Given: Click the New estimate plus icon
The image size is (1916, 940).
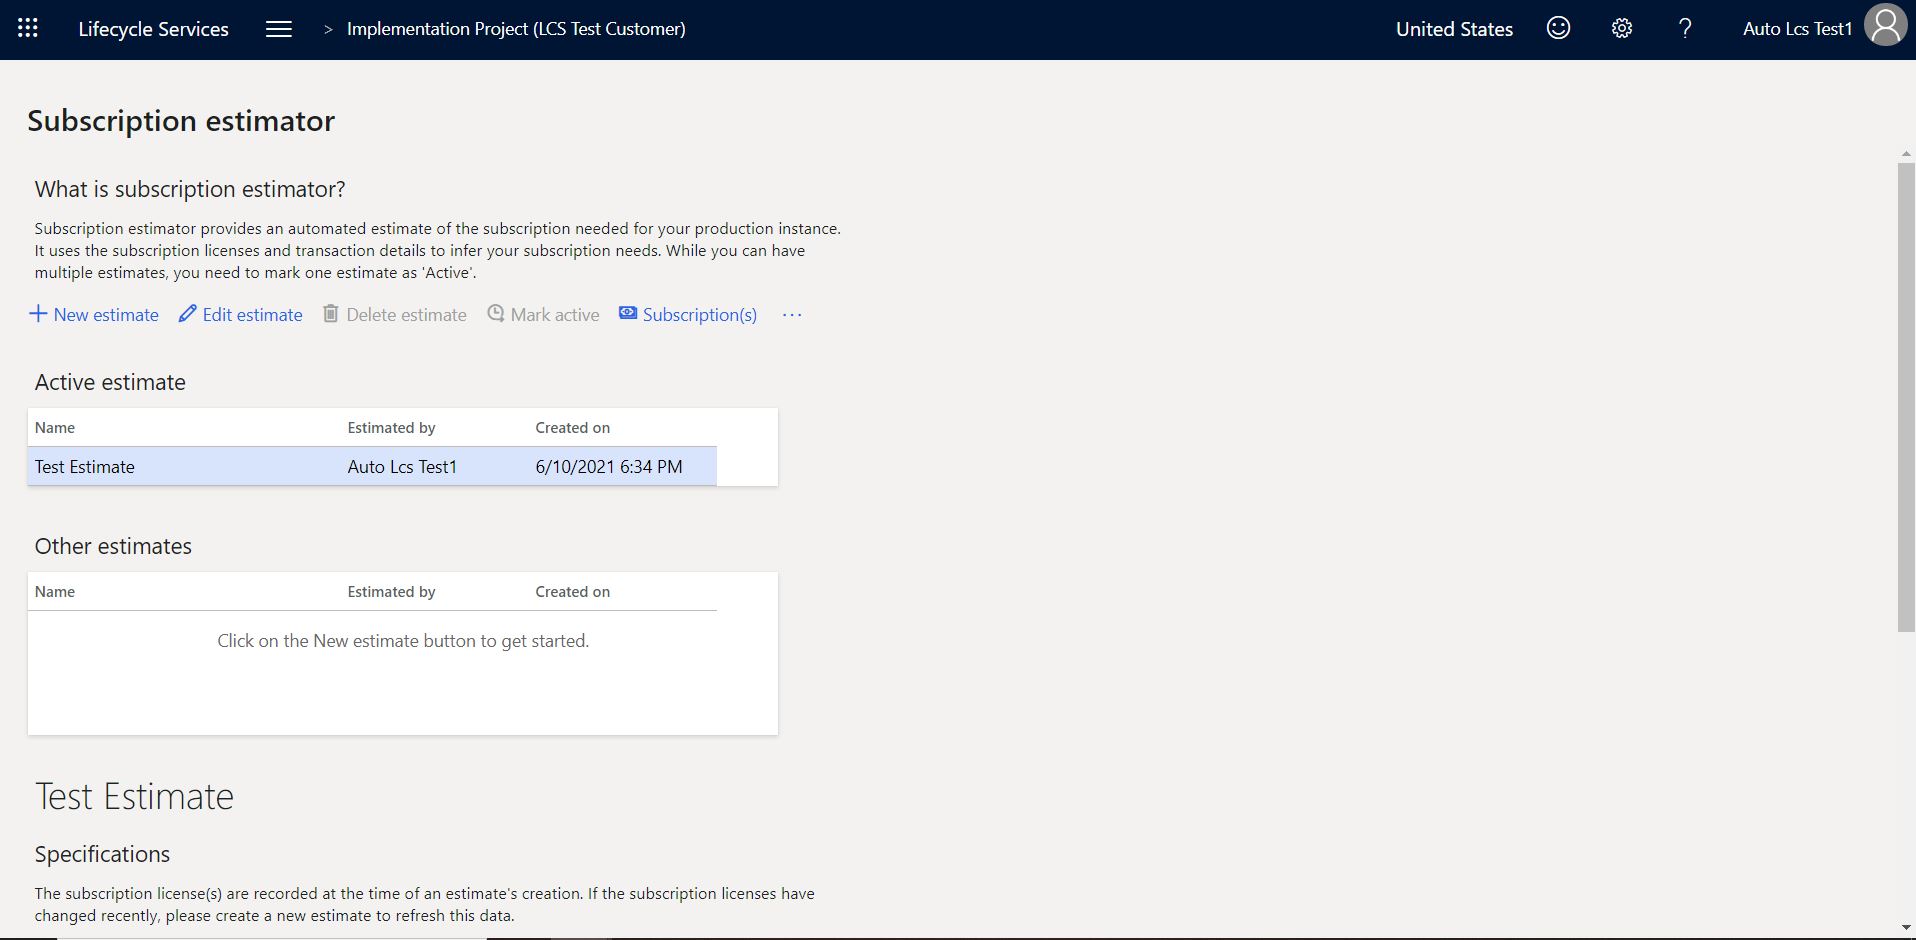Looking at the screenshot, I should (x=38, y=314).
